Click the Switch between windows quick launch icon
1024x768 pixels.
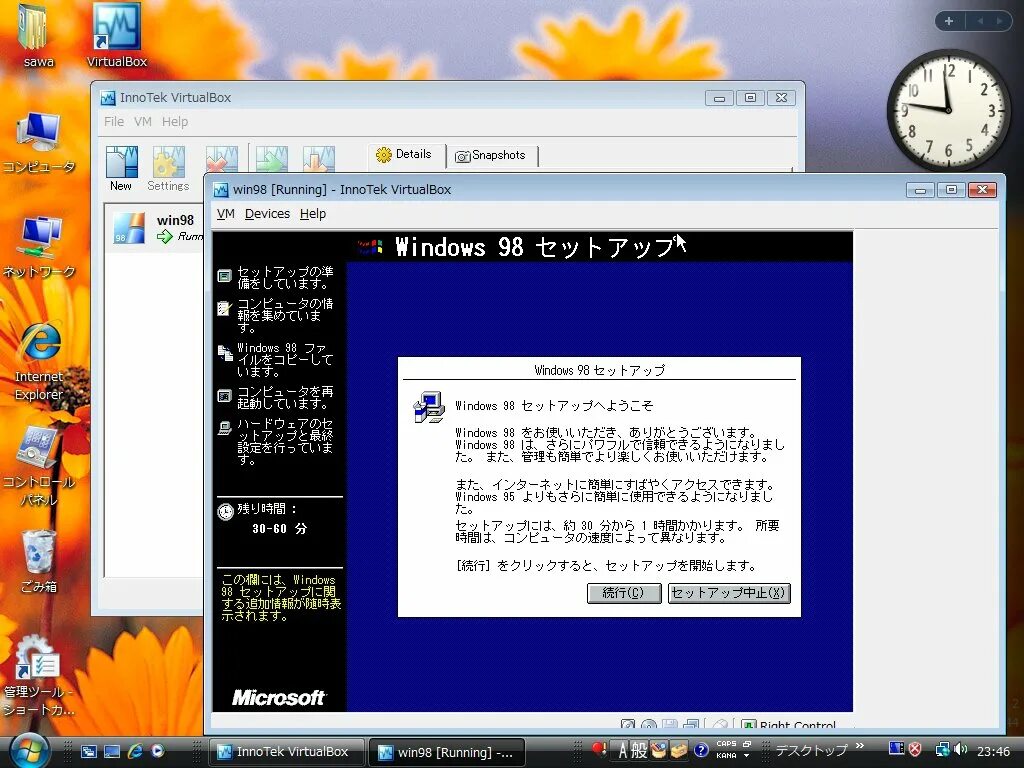[x=88, y=752]
